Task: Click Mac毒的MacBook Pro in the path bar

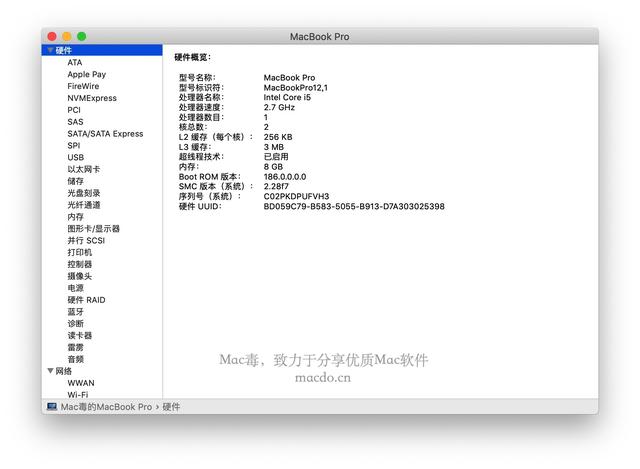Action: coord(106,407)
